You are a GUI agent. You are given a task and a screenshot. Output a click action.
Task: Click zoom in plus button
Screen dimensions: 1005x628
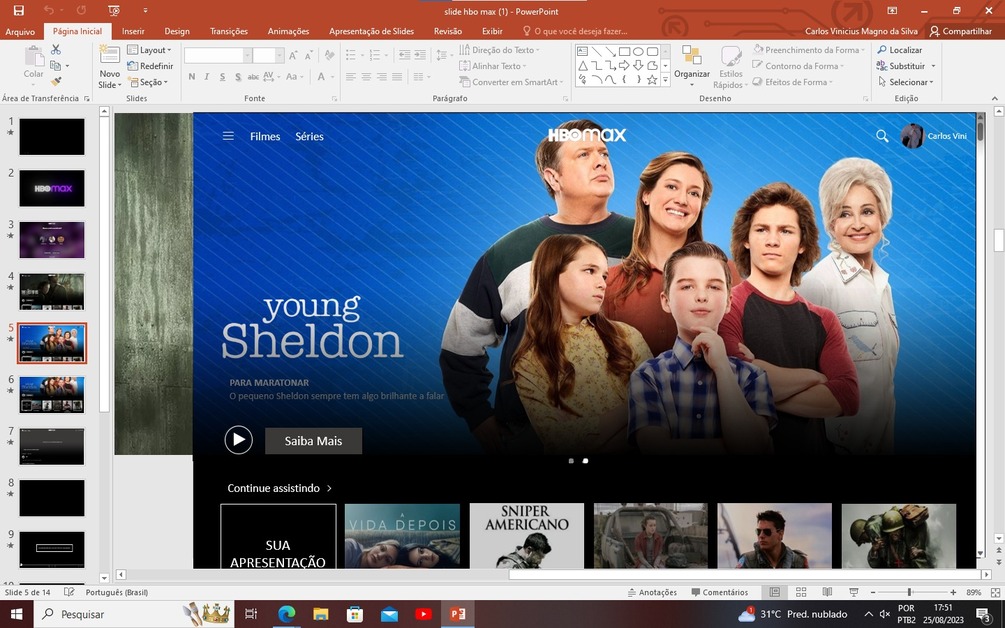(x=953, y=592)
